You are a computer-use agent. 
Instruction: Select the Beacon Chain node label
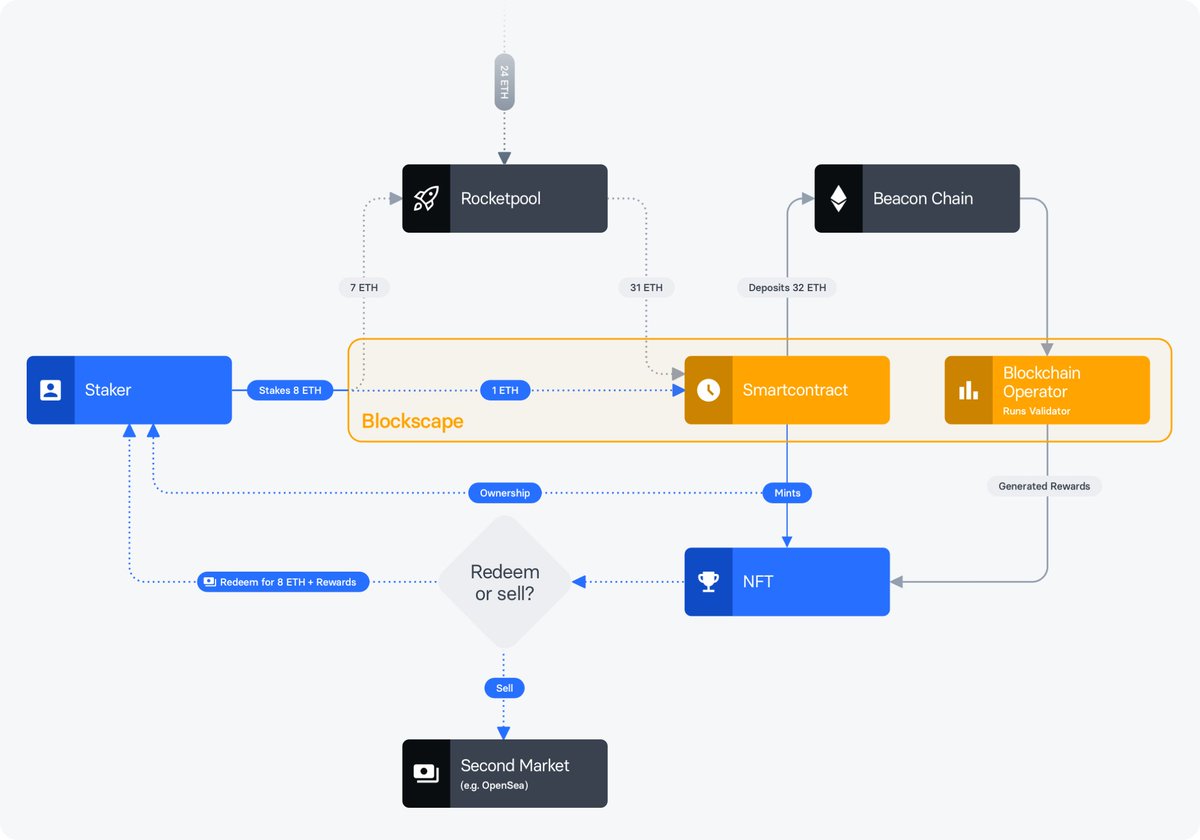(x=923, y=198)
